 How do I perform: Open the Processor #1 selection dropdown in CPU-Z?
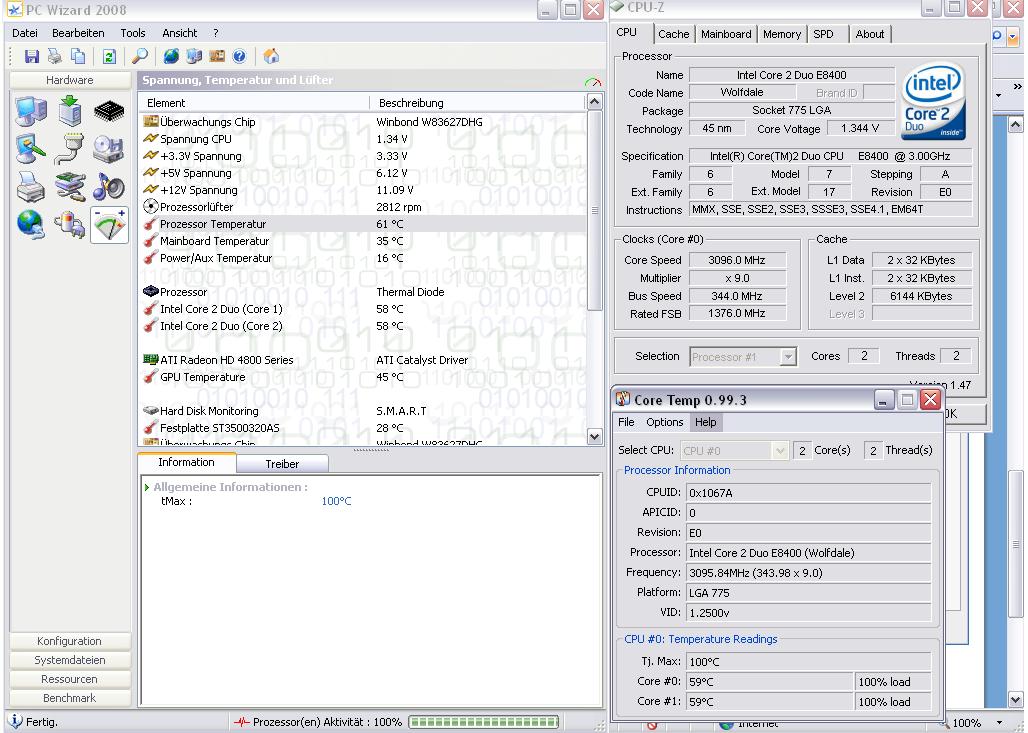tap(743, 357)
